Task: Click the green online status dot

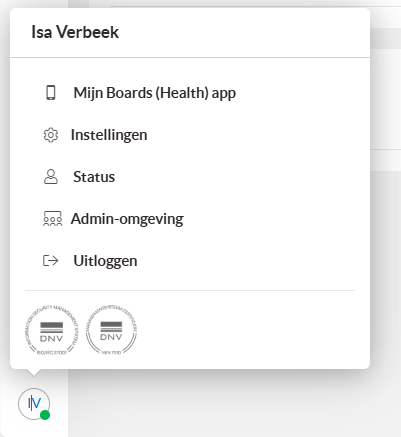Action: (45, 415)
